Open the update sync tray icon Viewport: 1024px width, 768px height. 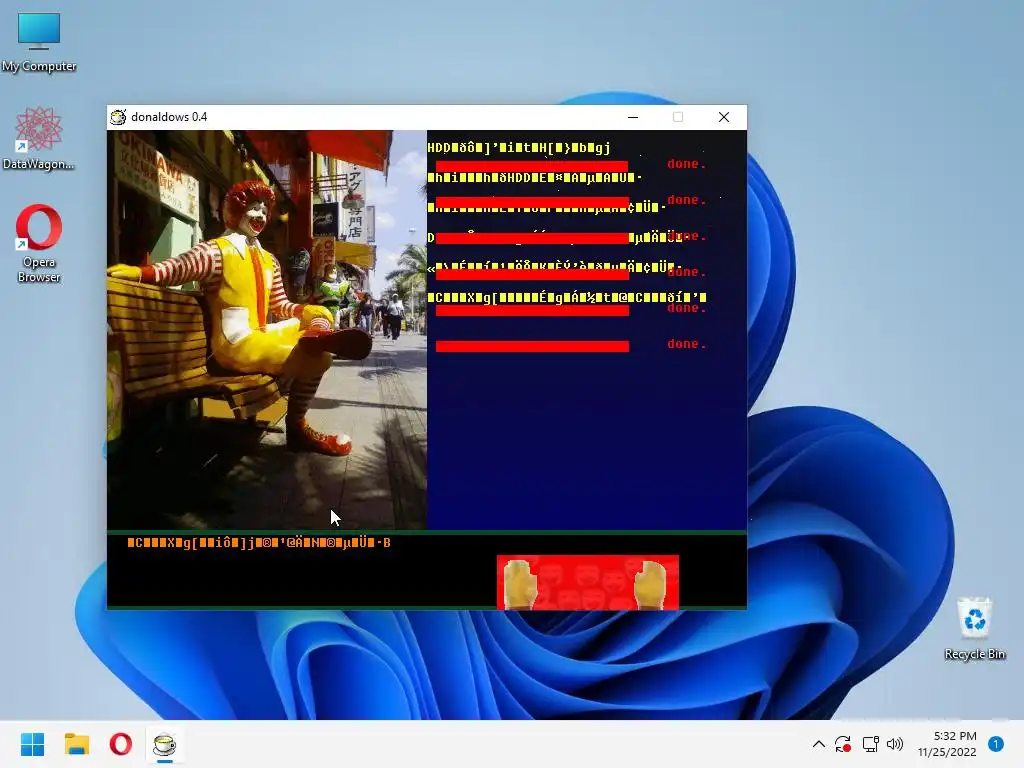tap(842, 744)
